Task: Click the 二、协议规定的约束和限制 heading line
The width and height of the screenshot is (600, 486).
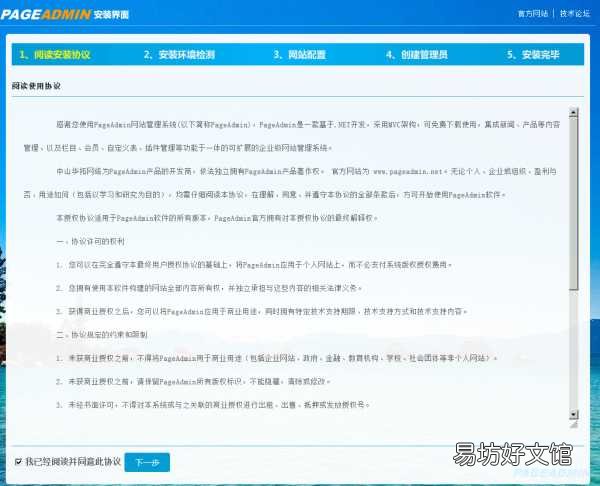Action: [102, 335]
